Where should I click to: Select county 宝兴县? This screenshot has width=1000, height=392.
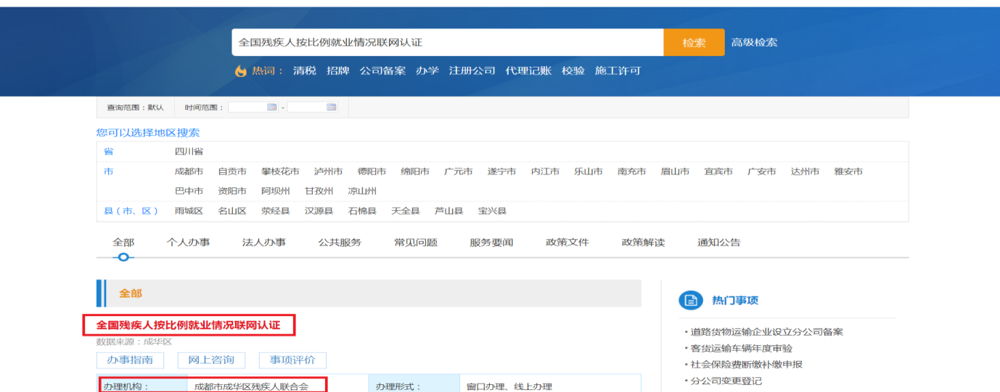point(492,211)
